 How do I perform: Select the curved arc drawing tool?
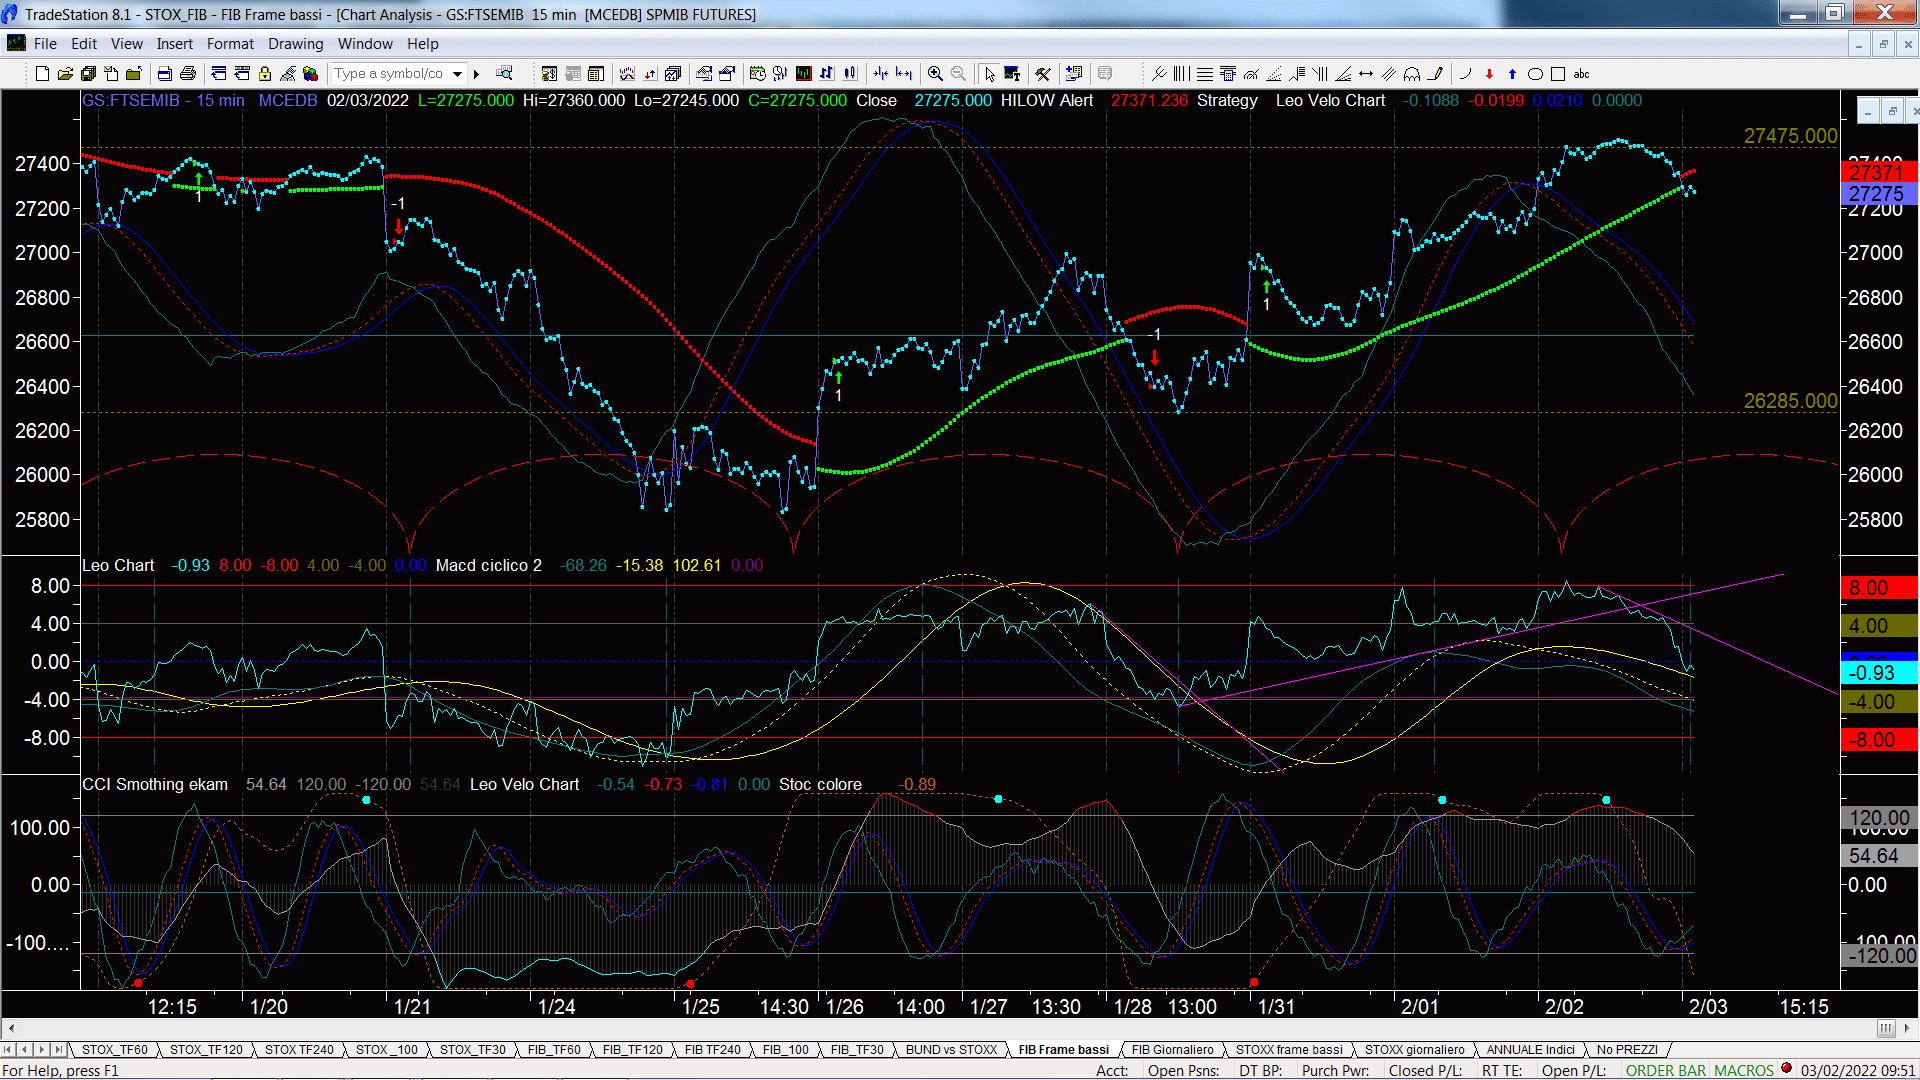pyautogui.click(x=1466, y=73)
